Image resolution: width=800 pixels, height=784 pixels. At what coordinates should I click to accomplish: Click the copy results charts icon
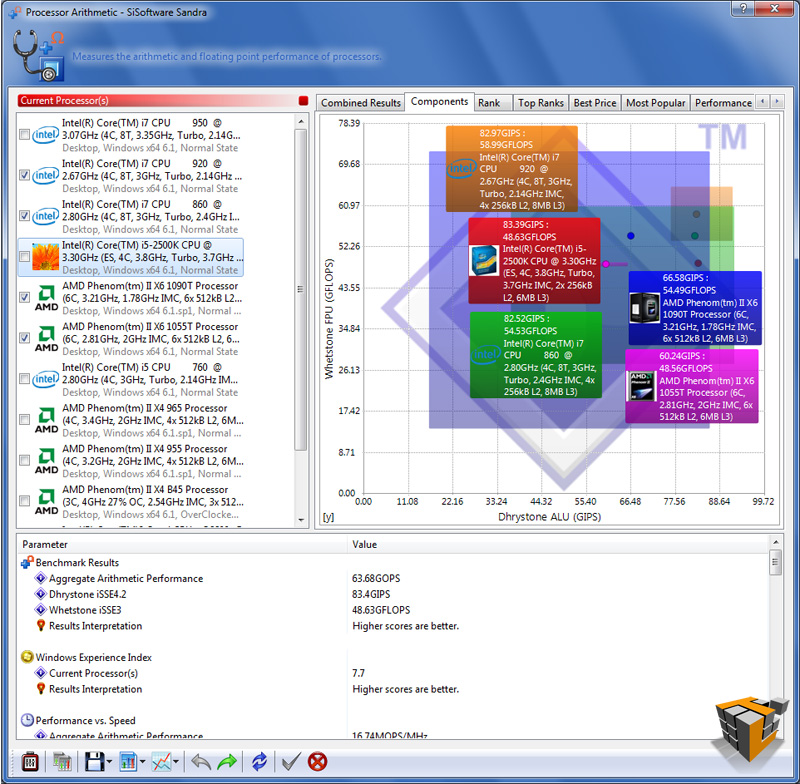[x=62, y=762]
